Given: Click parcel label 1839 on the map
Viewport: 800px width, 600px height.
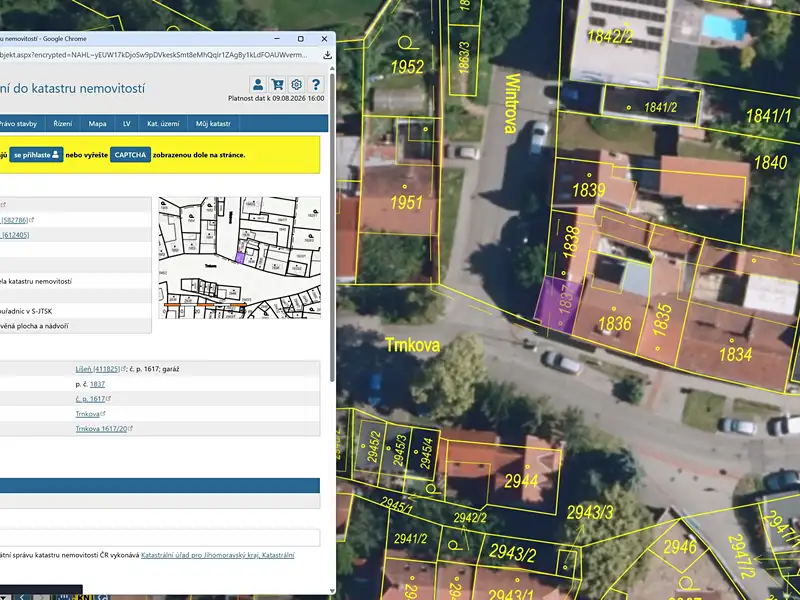Looking at the screenshot, I should pos(589,190).
